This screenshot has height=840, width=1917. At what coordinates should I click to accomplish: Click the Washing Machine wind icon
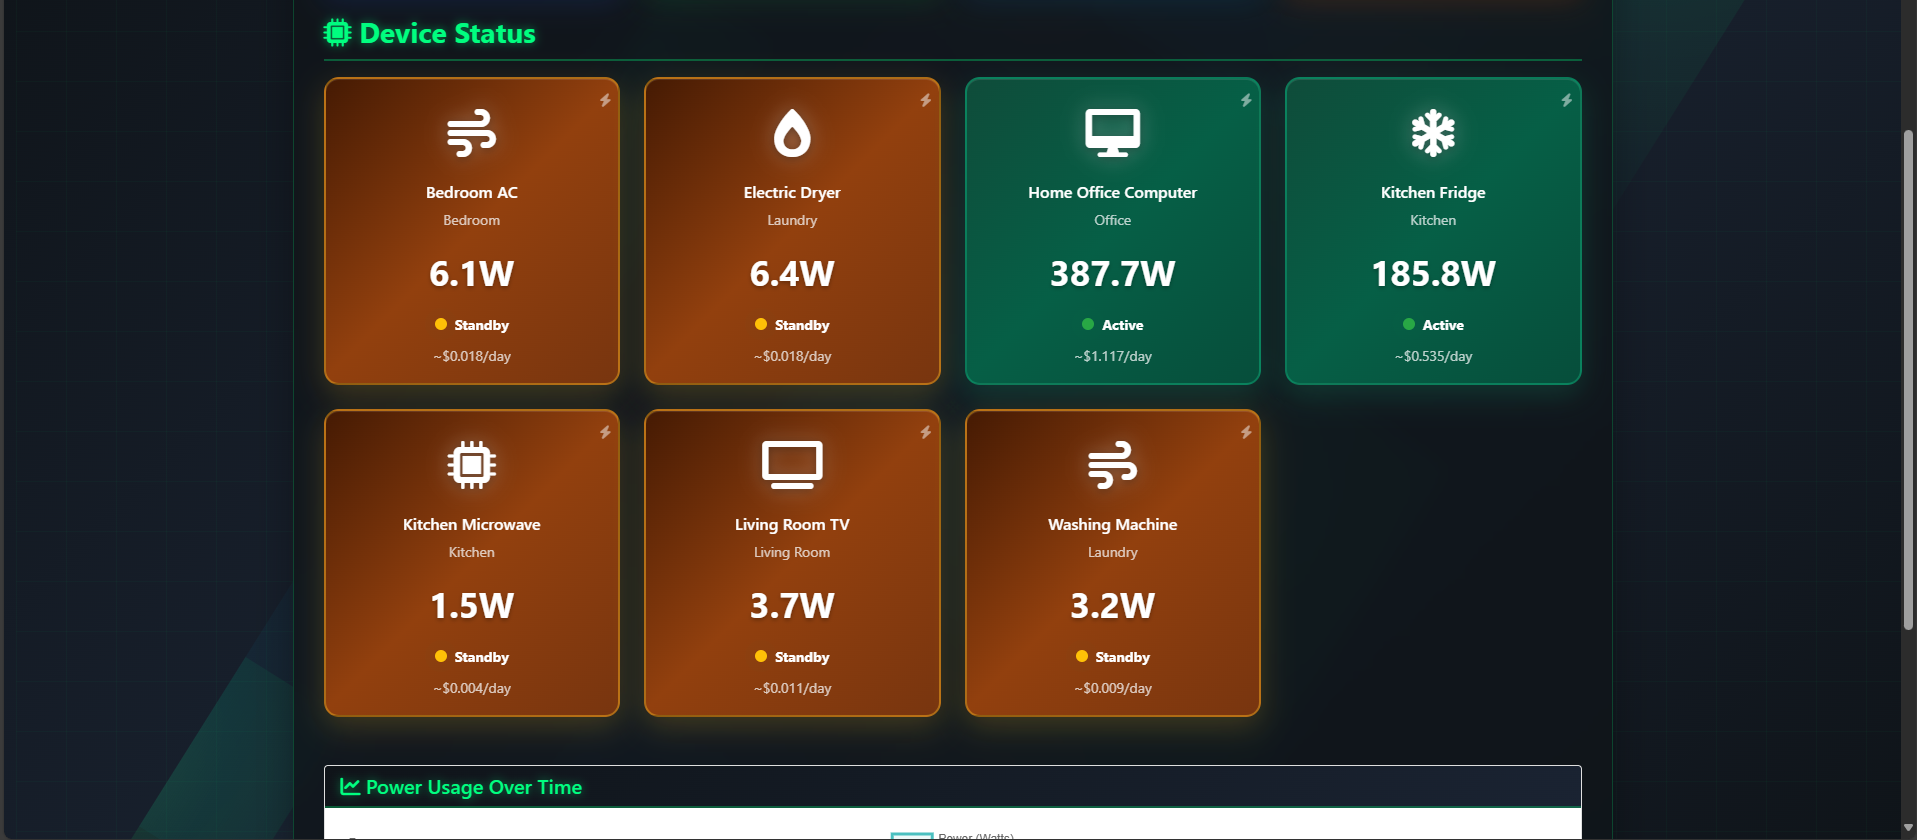tap(1112, 465)
